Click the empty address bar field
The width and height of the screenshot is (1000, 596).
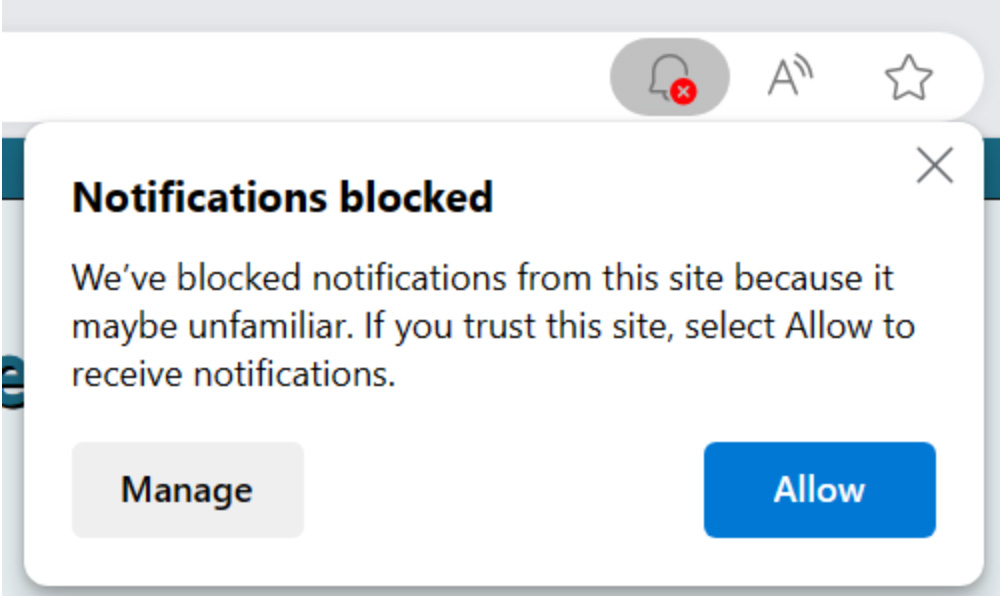pos(306,76)
